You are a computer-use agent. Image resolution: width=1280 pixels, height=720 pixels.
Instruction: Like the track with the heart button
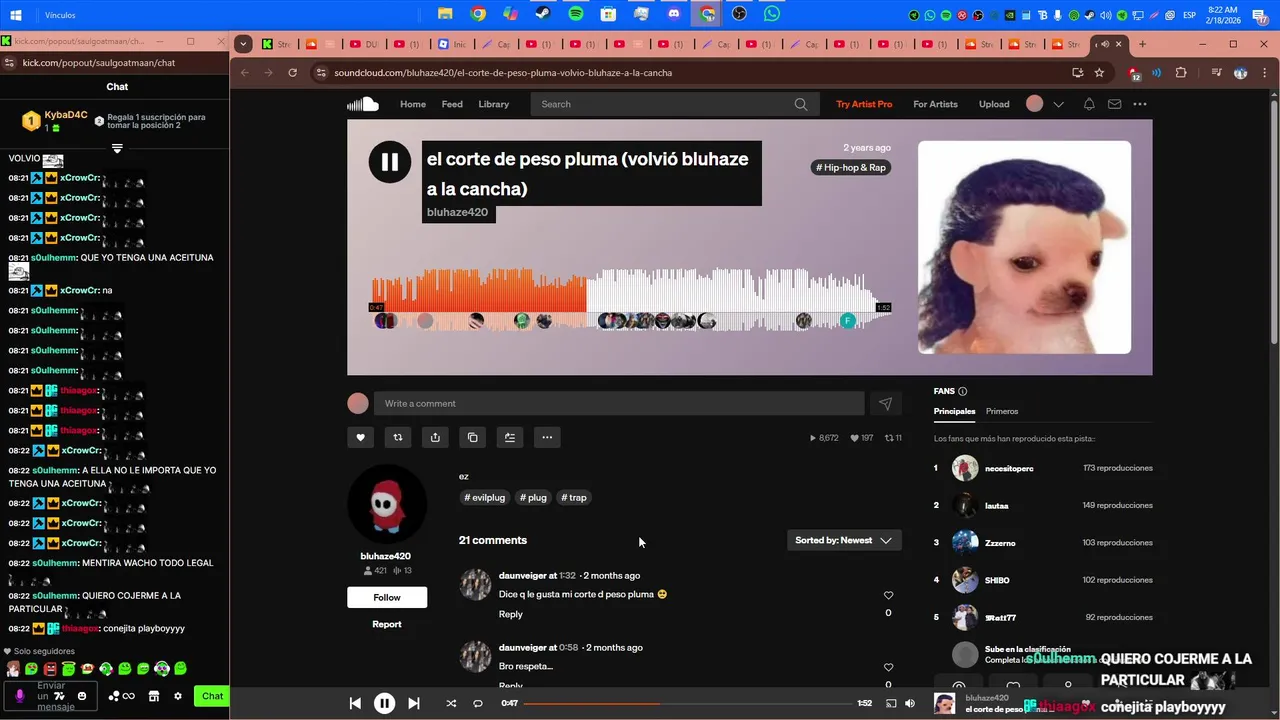pos(360,437)
